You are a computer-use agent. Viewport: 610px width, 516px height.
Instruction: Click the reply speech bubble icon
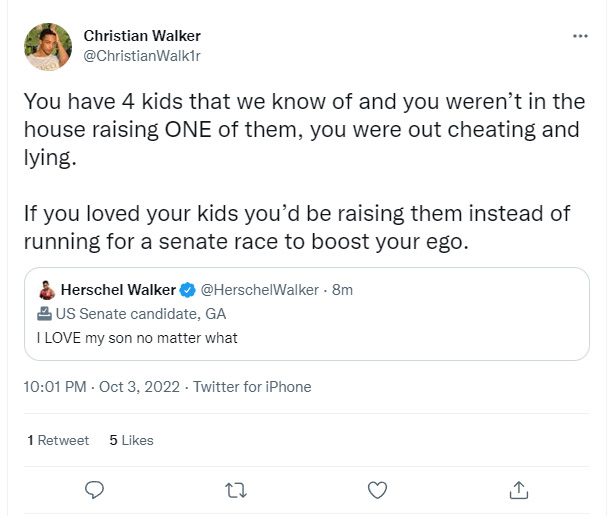click(96, 489)
